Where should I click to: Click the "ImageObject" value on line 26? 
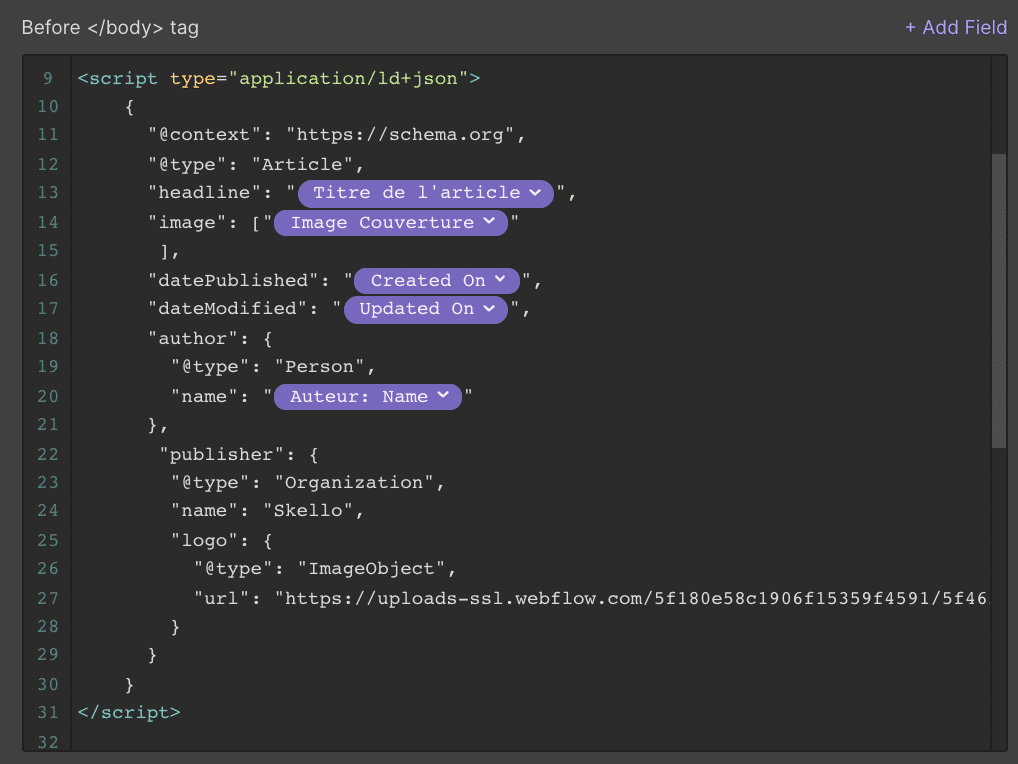371,569
